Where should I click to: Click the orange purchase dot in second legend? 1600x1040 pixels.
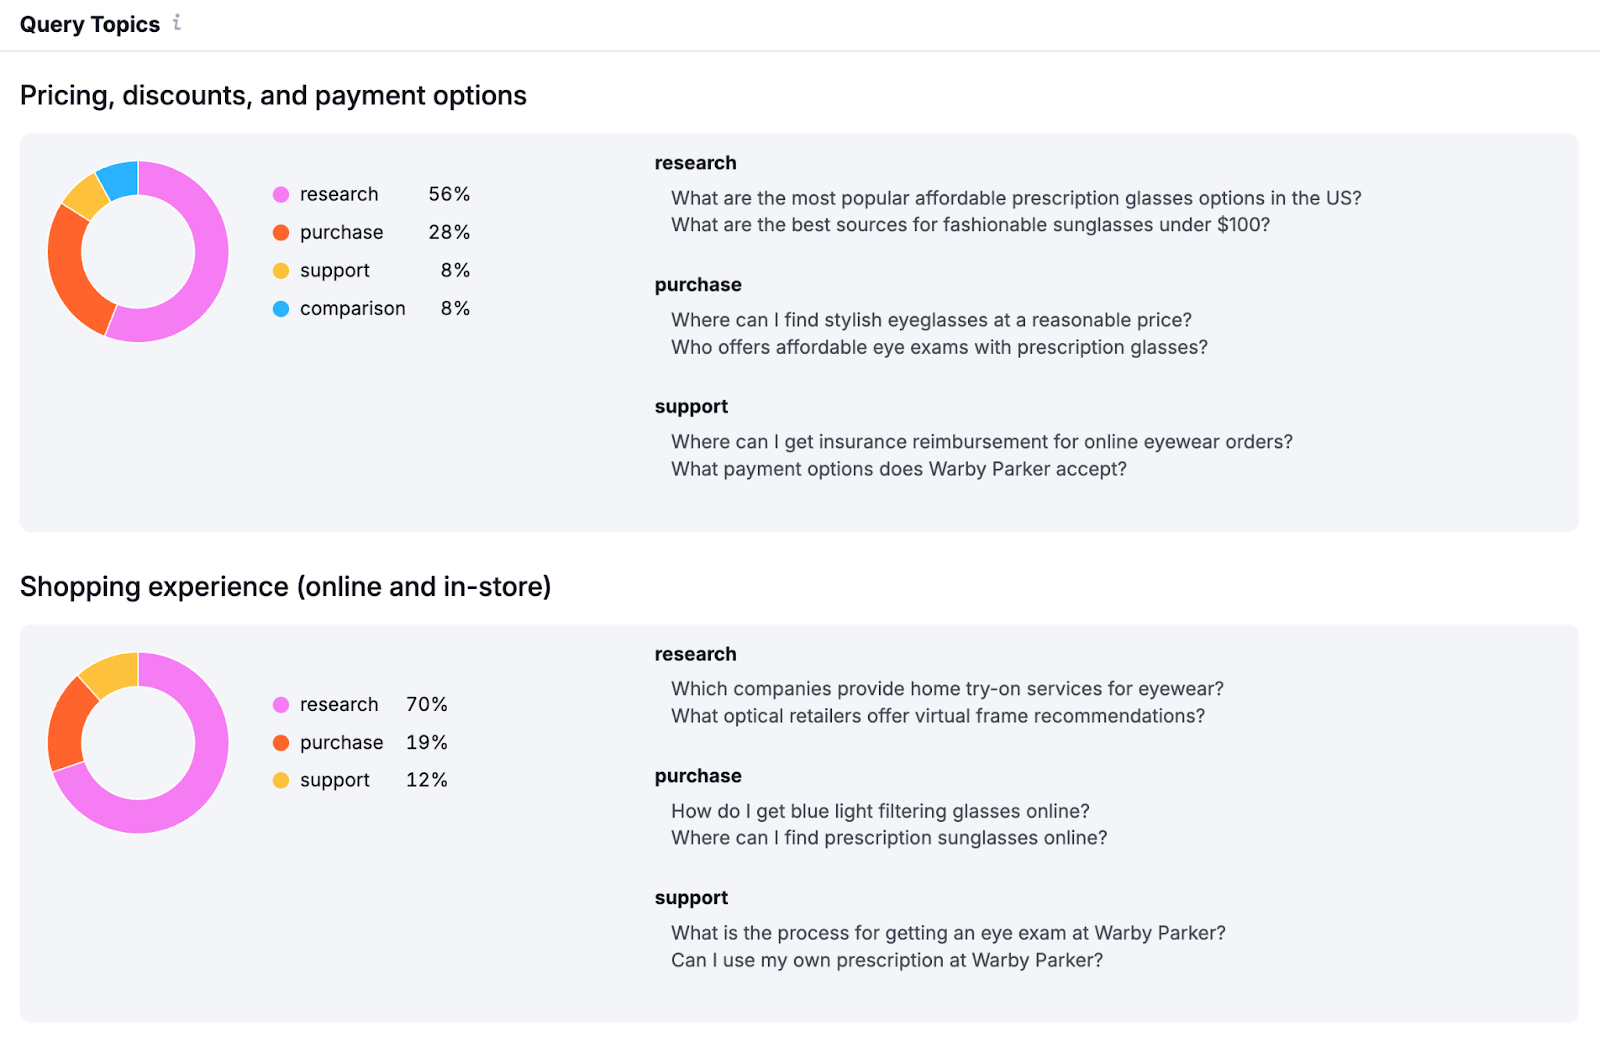click(281, 742)
